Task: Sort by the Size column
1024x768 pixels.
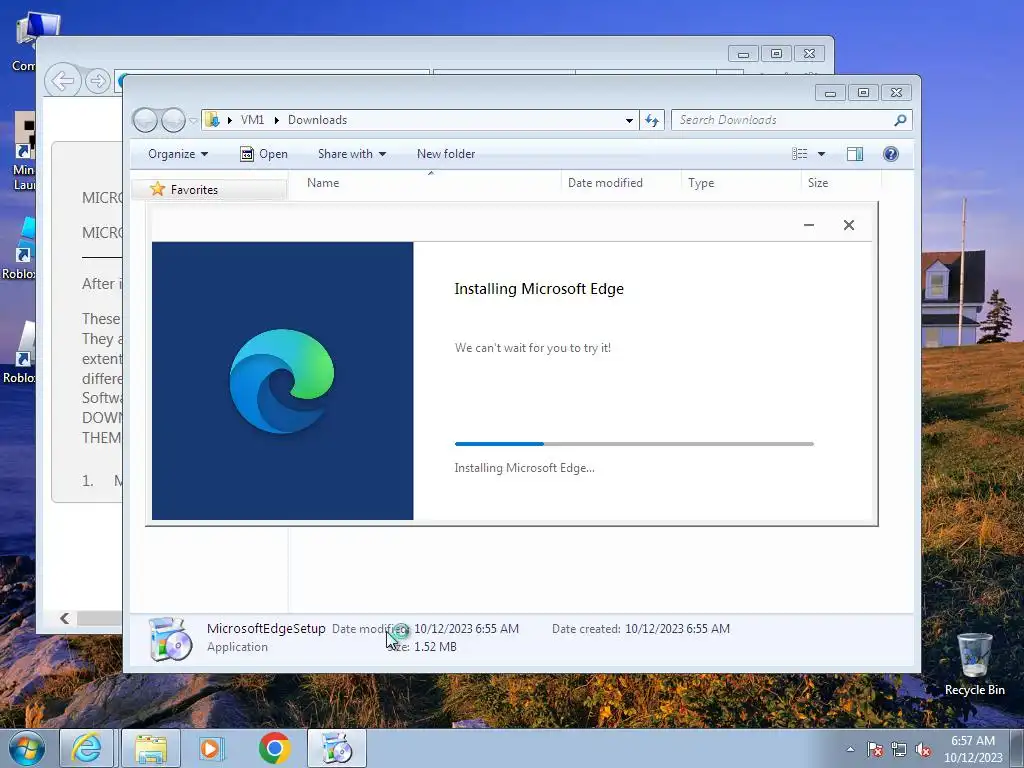Action: 841,183
